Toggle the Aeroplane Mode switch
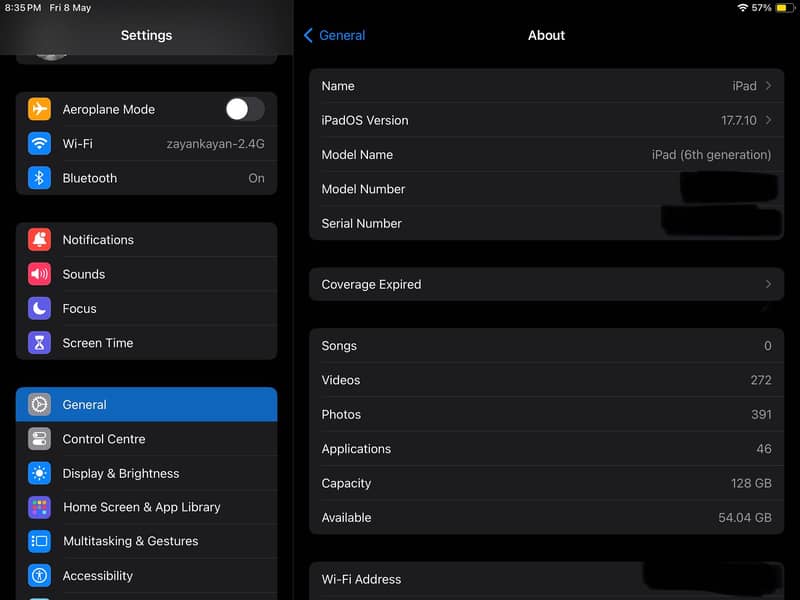This screenshot has height=600, width=800. pyautogui.click(x=245, y=109)
